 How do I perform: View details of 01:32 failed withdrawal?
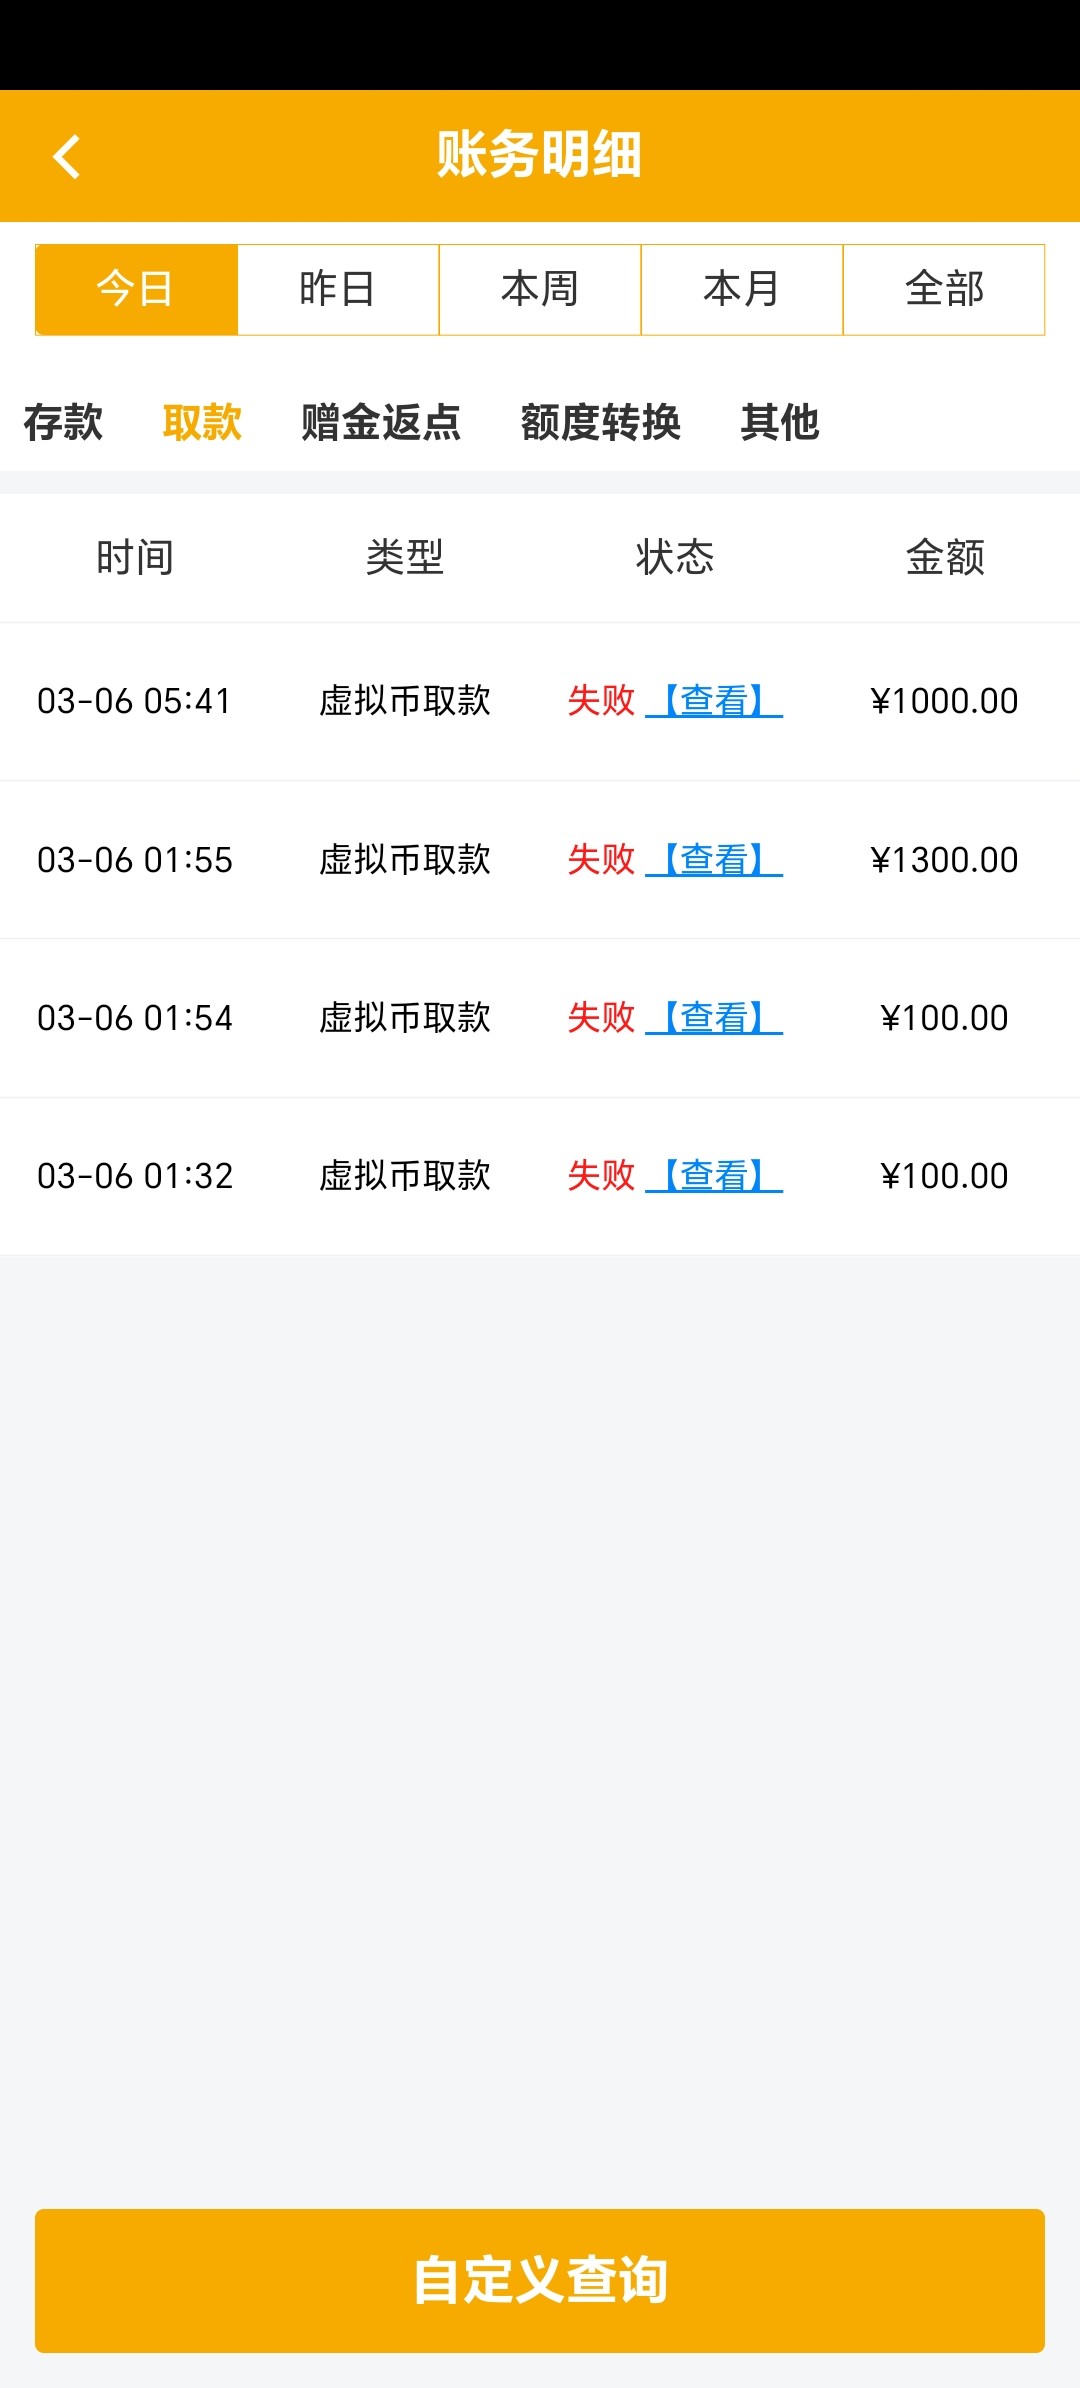click(714, 1176)
